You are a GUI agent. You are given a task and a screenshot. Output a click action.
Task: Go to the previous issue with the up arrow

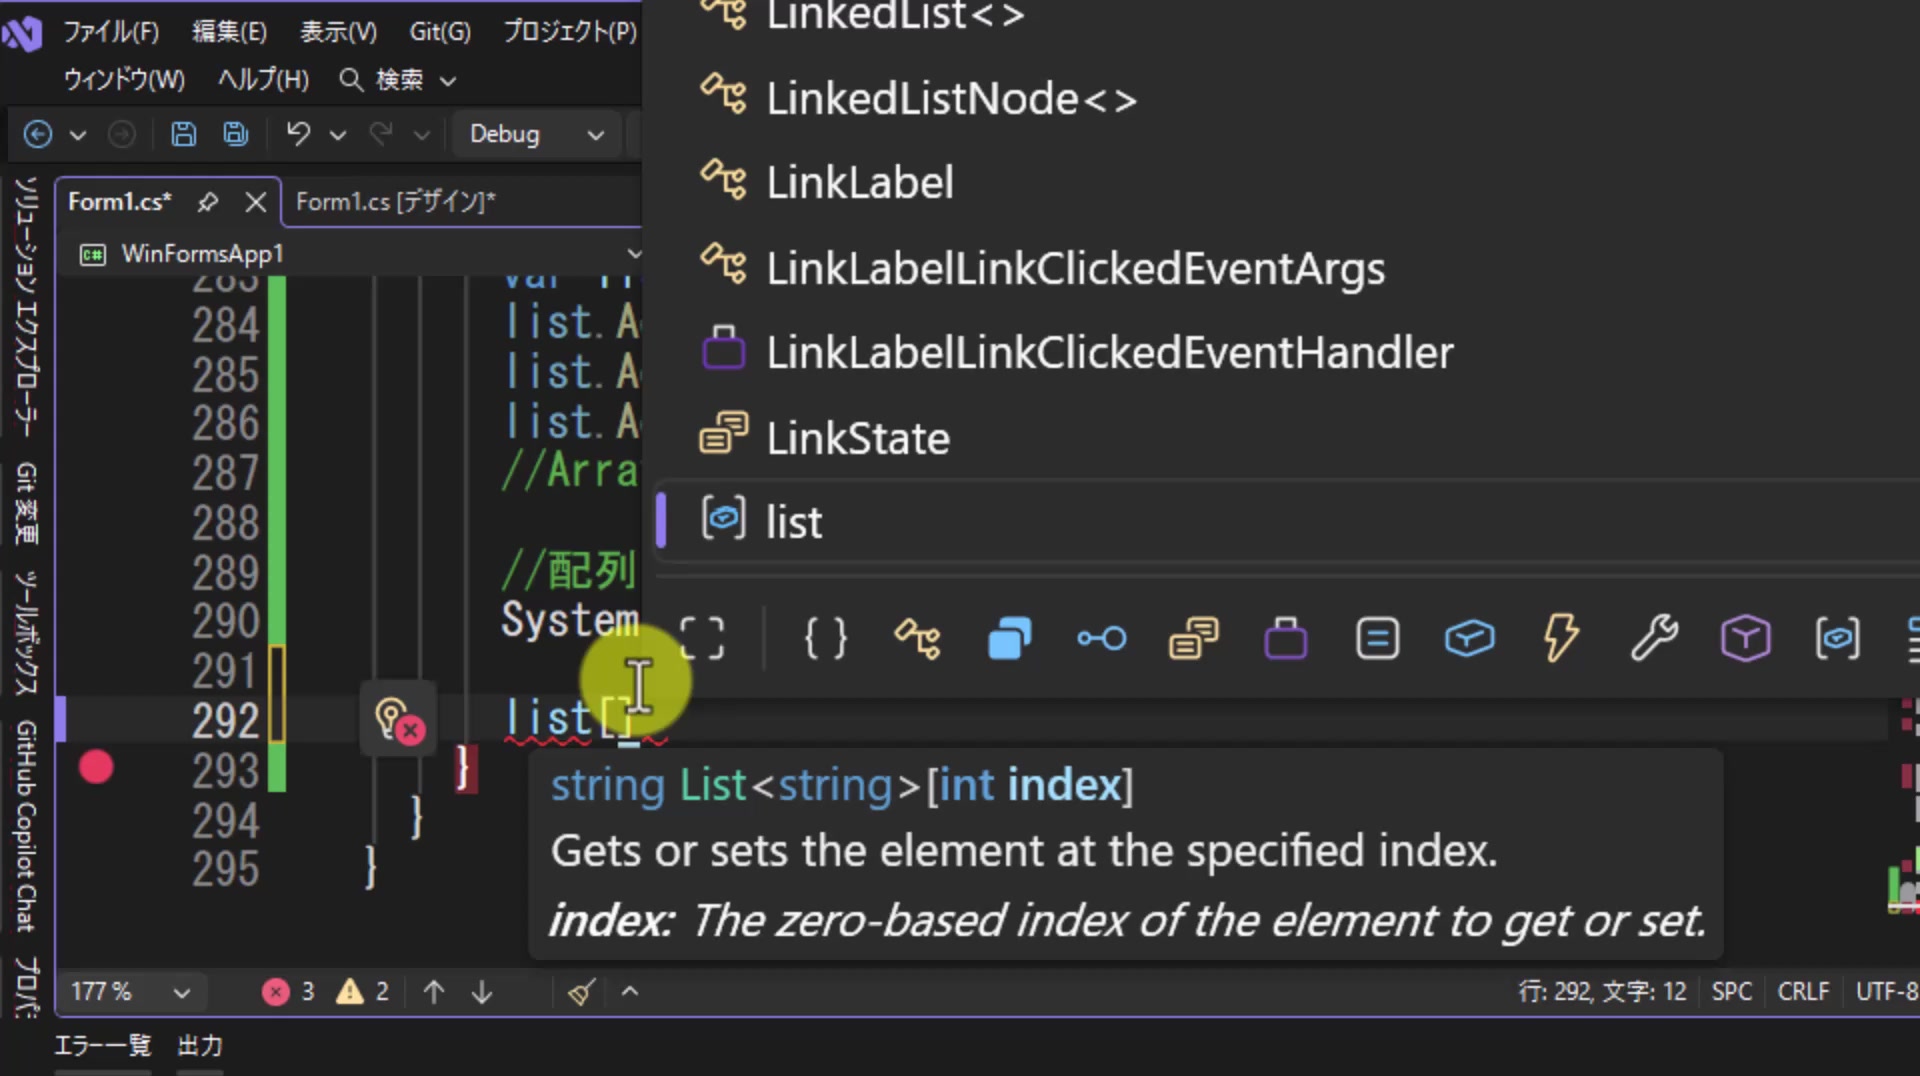434,992
